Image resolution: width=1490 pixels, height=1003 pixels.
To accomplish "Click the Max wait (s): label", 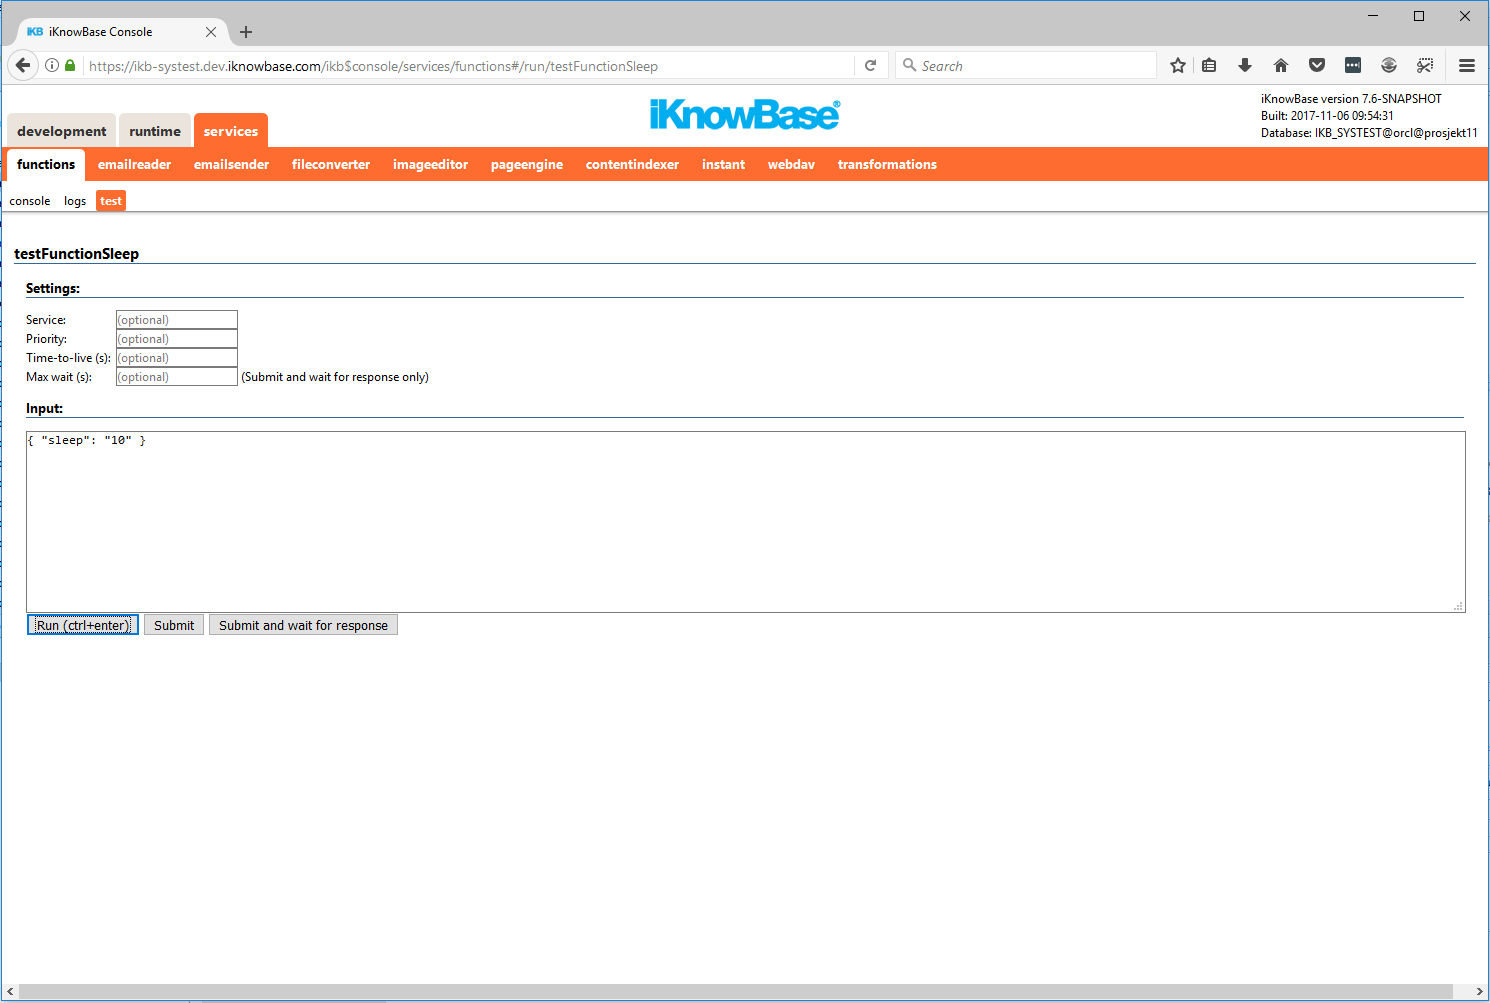I will (x=59, y=377).
